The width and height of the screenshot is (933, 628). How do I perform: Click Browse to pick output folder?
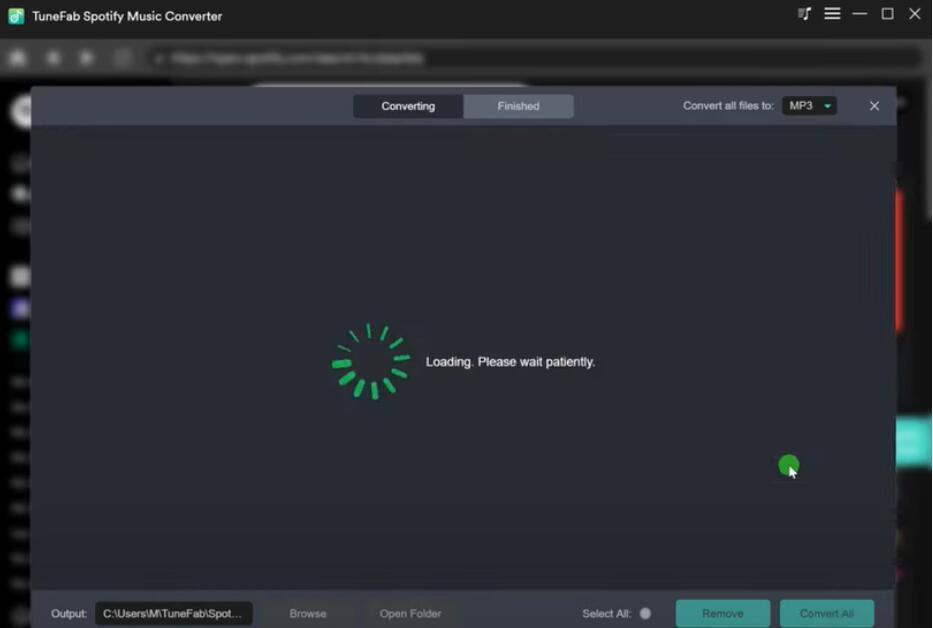[x=308, y=613]
